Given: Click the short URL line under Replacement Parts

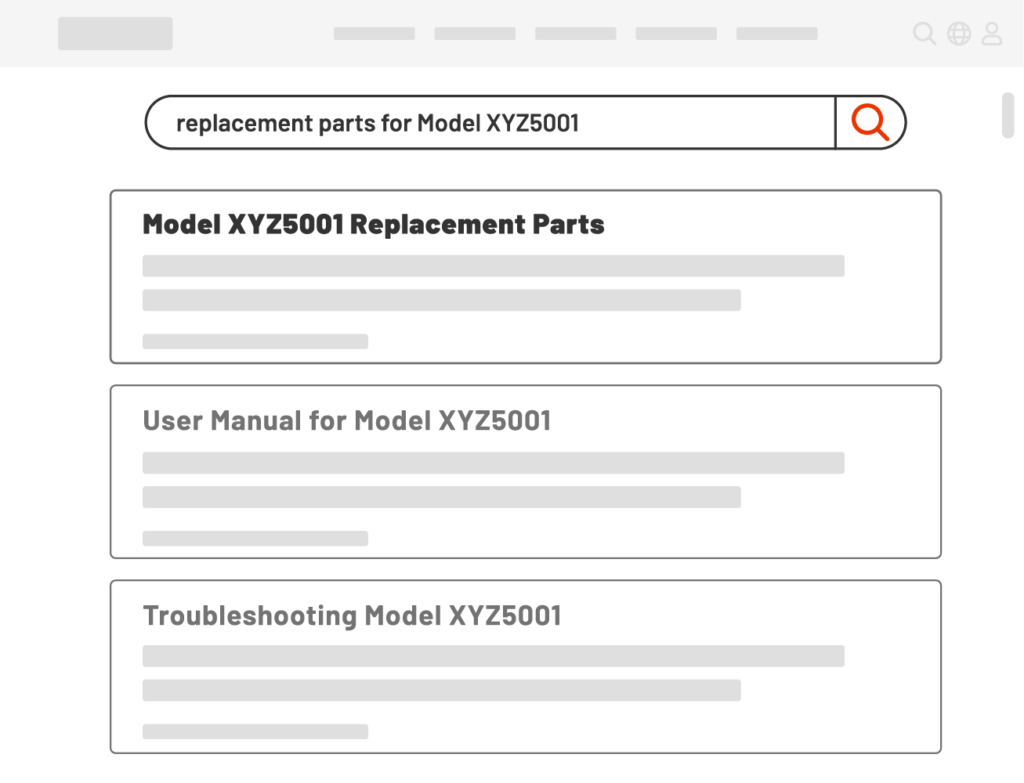Looking at the screenshot, I should [x=255, y=341].
